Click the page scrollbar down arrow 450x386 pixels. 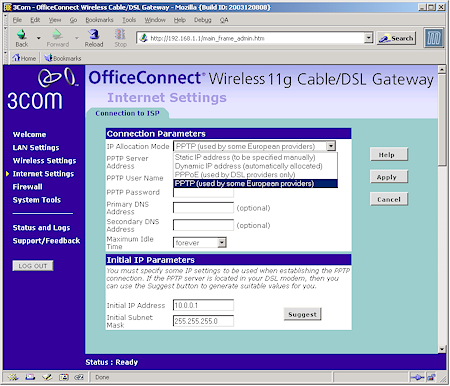[x=442, y=349]
